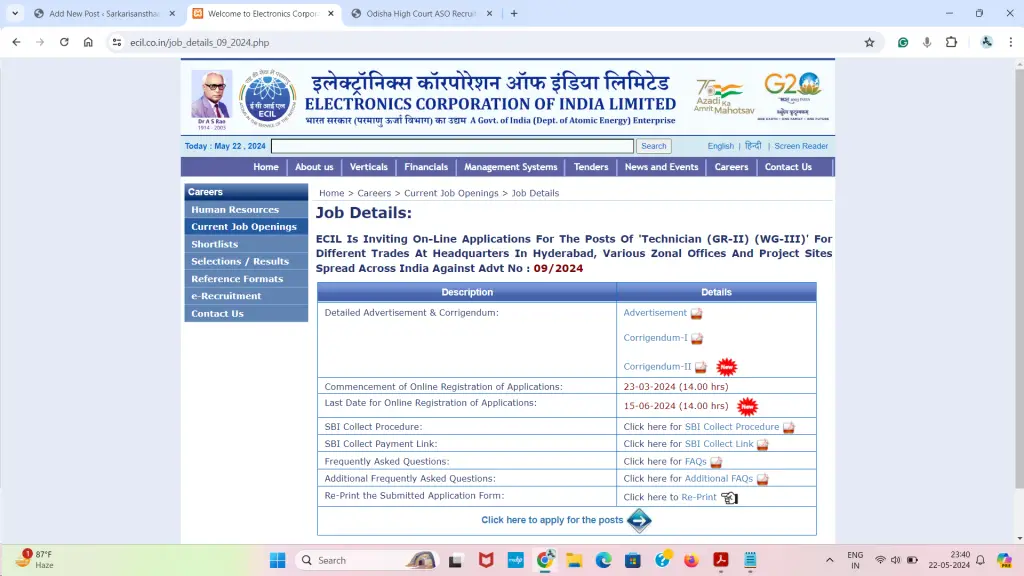Click the microphone icon in toolbar
Viewport: 1024px width, 576px height.
(x=927, y=42)
